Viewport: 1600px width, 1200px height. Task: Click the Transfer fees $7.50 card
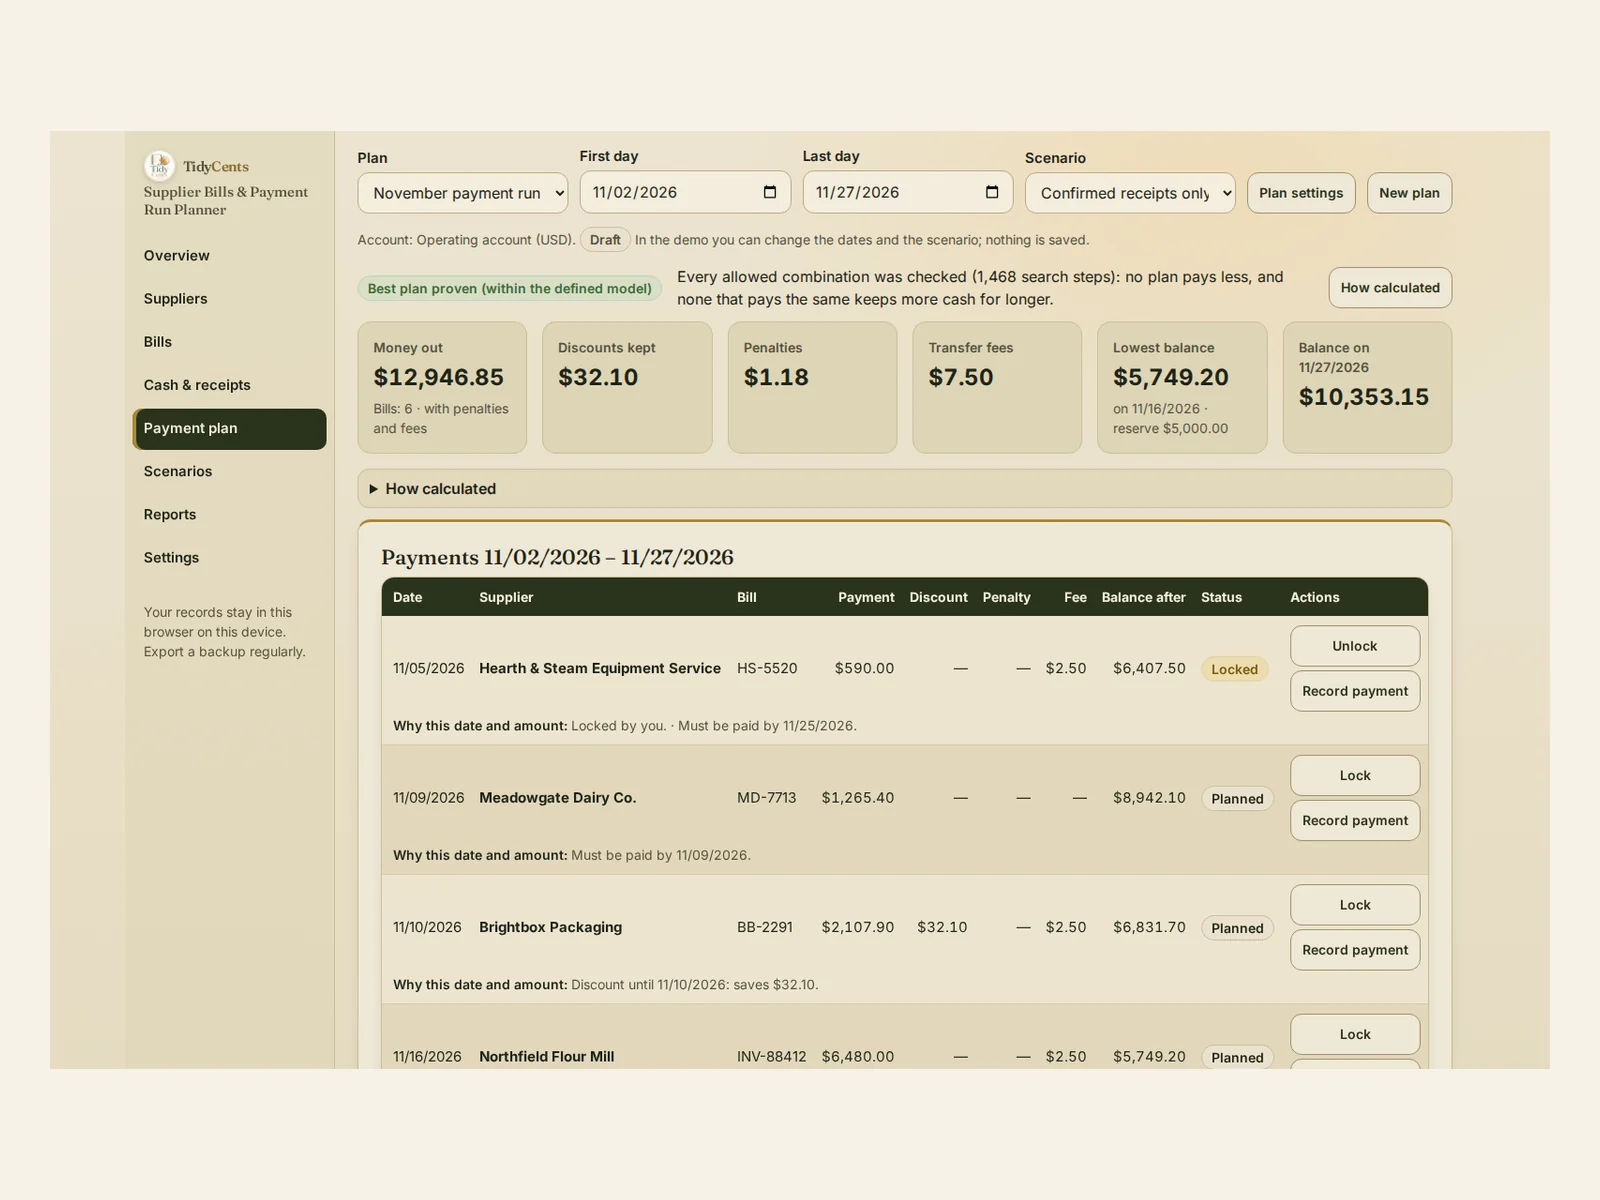coord(997,388)
